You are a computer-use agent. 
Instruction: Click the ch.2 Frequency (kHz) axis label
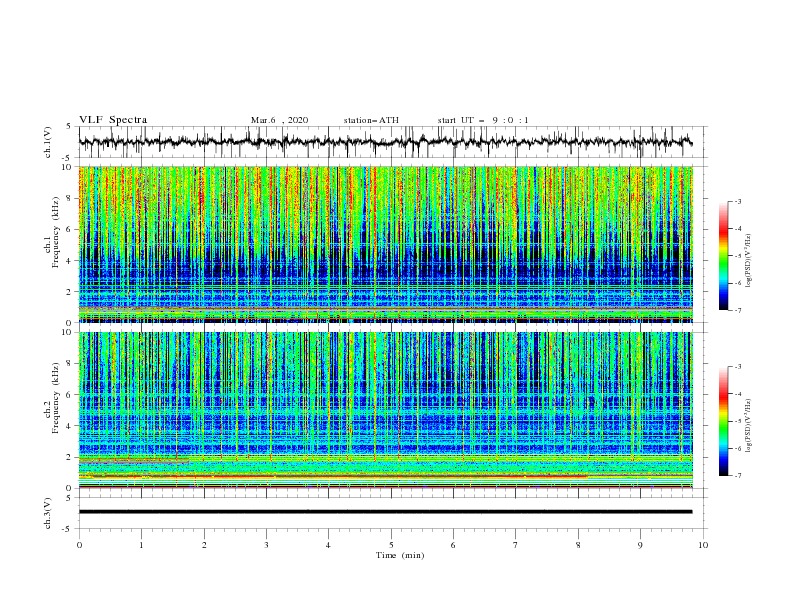coord(52,398)
